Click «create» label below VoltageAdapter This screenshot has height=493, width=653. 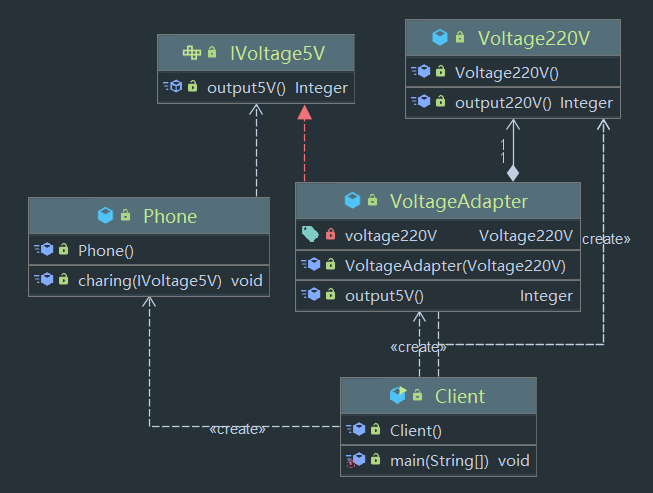point(418,346)
